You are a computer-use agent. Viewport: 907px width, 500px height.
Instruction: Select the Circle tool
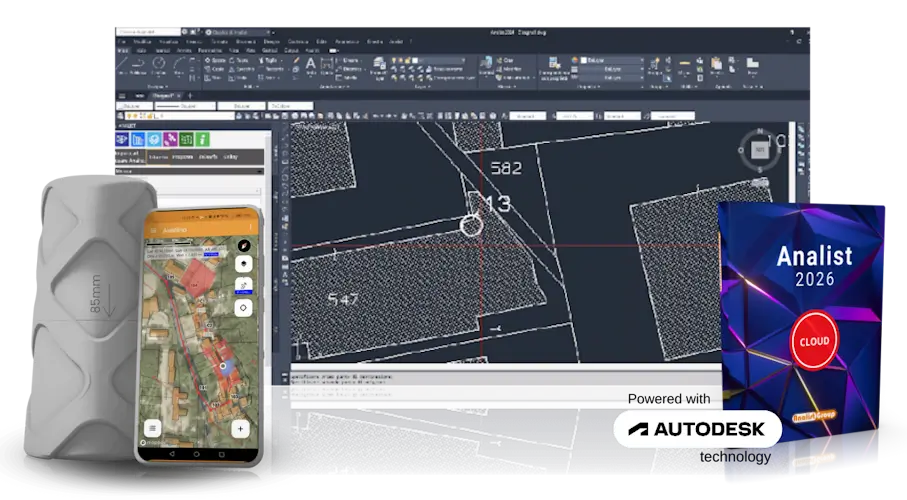pyautogui.click(x=158, y=67)
